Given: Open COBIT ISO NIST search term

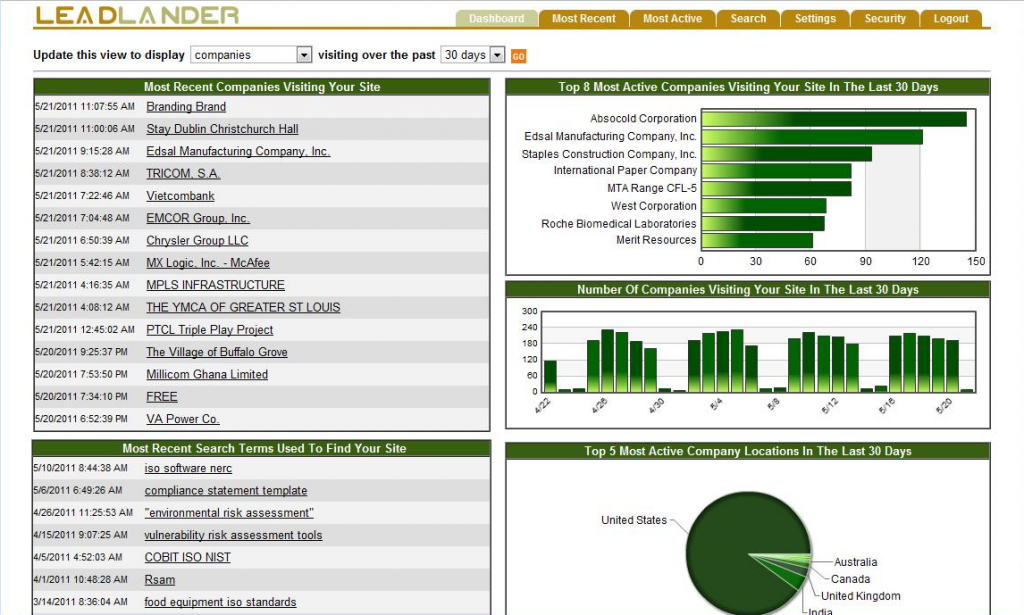Looking at the screenshot, I should click(x=187, y=557).
